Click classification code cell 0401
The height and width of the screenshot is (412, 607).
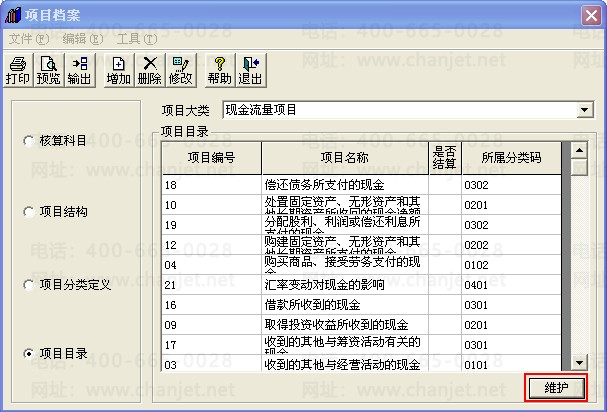511,285
